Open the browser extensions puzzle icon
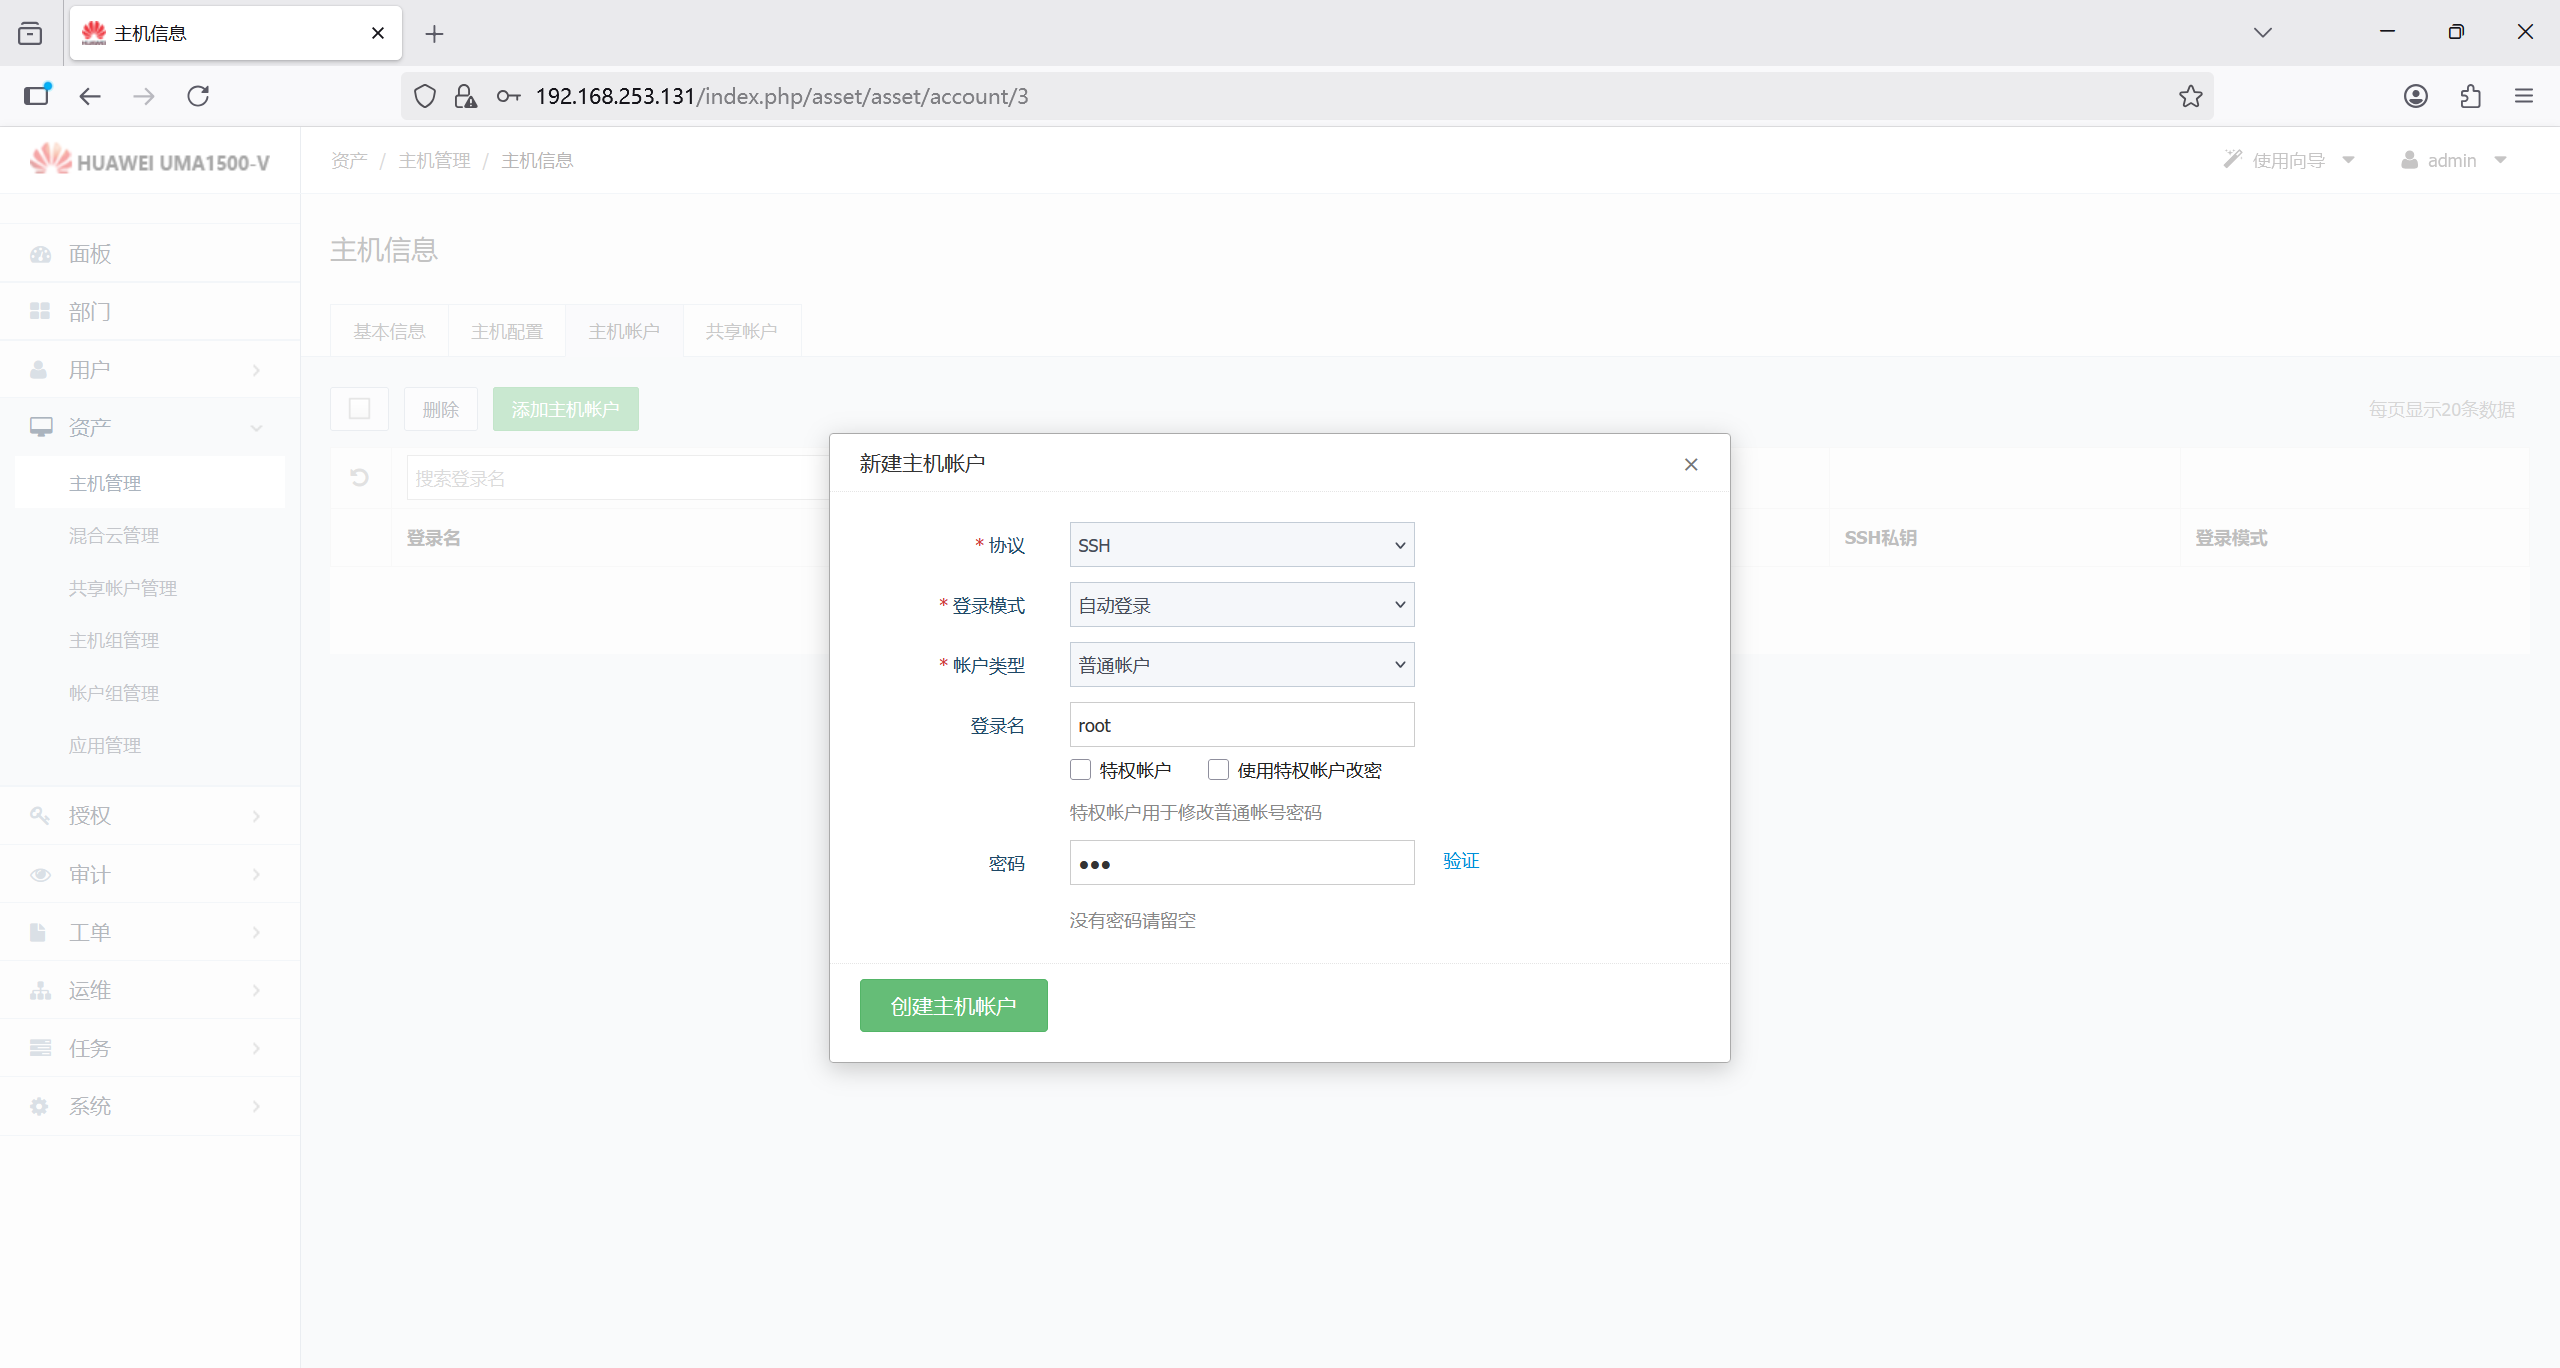Screen dimensions: 2560x1368 point(2470,96)
